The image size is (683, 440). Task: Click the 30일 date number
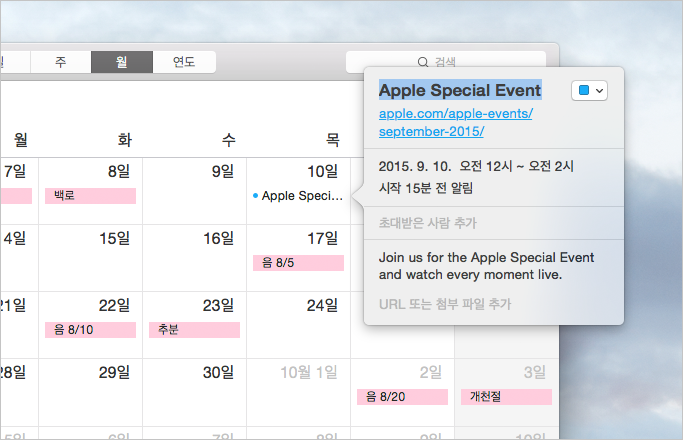coord(219,372)
